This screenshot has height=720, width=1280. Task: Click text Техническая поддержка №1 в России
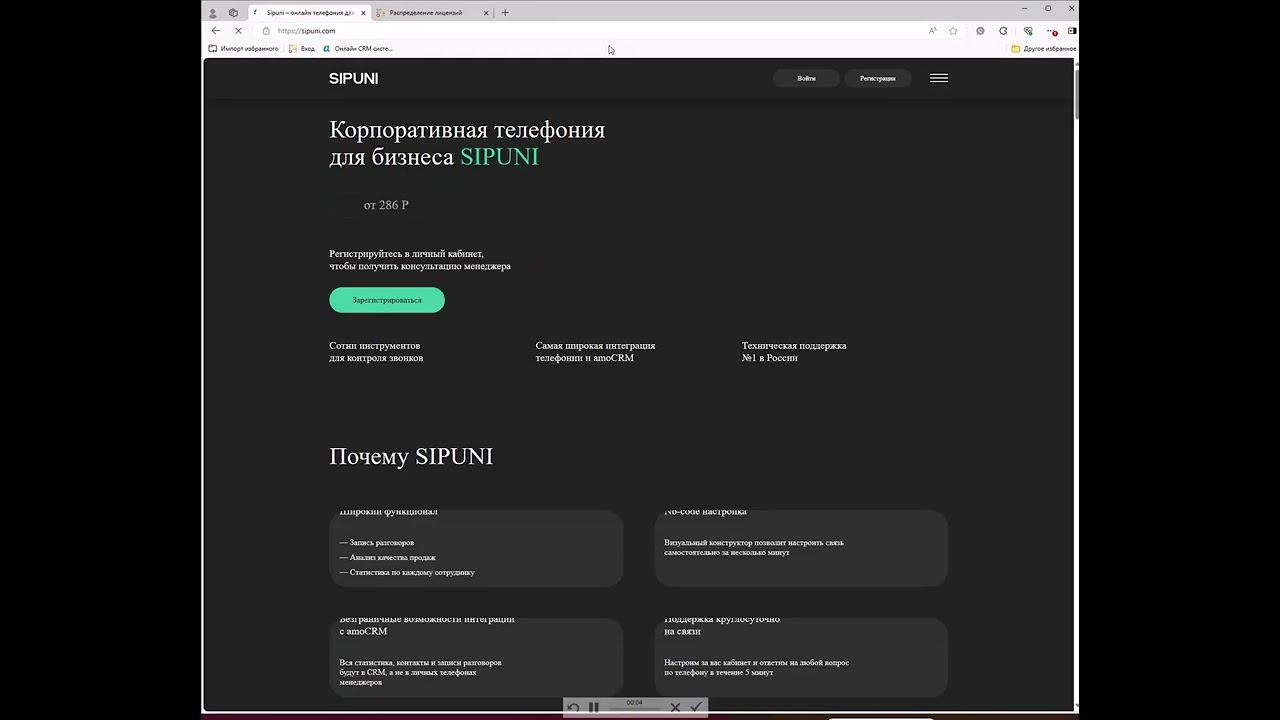tap(794, 351)
